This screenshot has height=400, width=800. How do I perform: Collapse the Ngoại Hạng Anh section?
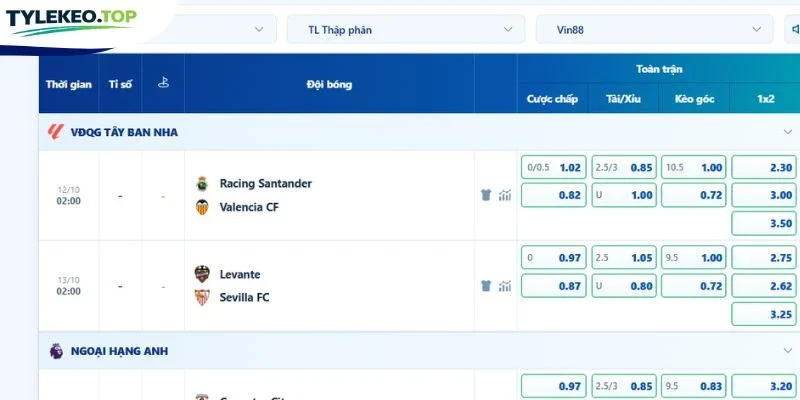tap(788, 351)
